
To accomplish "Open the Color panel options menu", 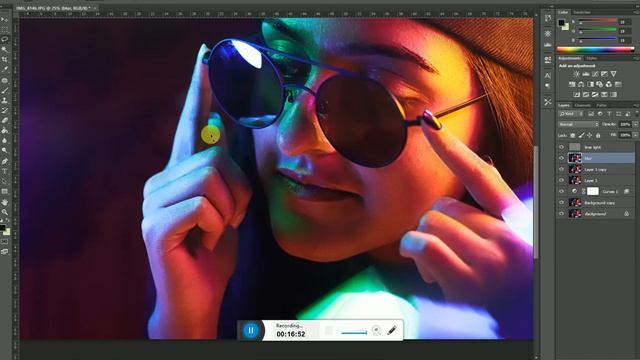I will click(637, 12).
